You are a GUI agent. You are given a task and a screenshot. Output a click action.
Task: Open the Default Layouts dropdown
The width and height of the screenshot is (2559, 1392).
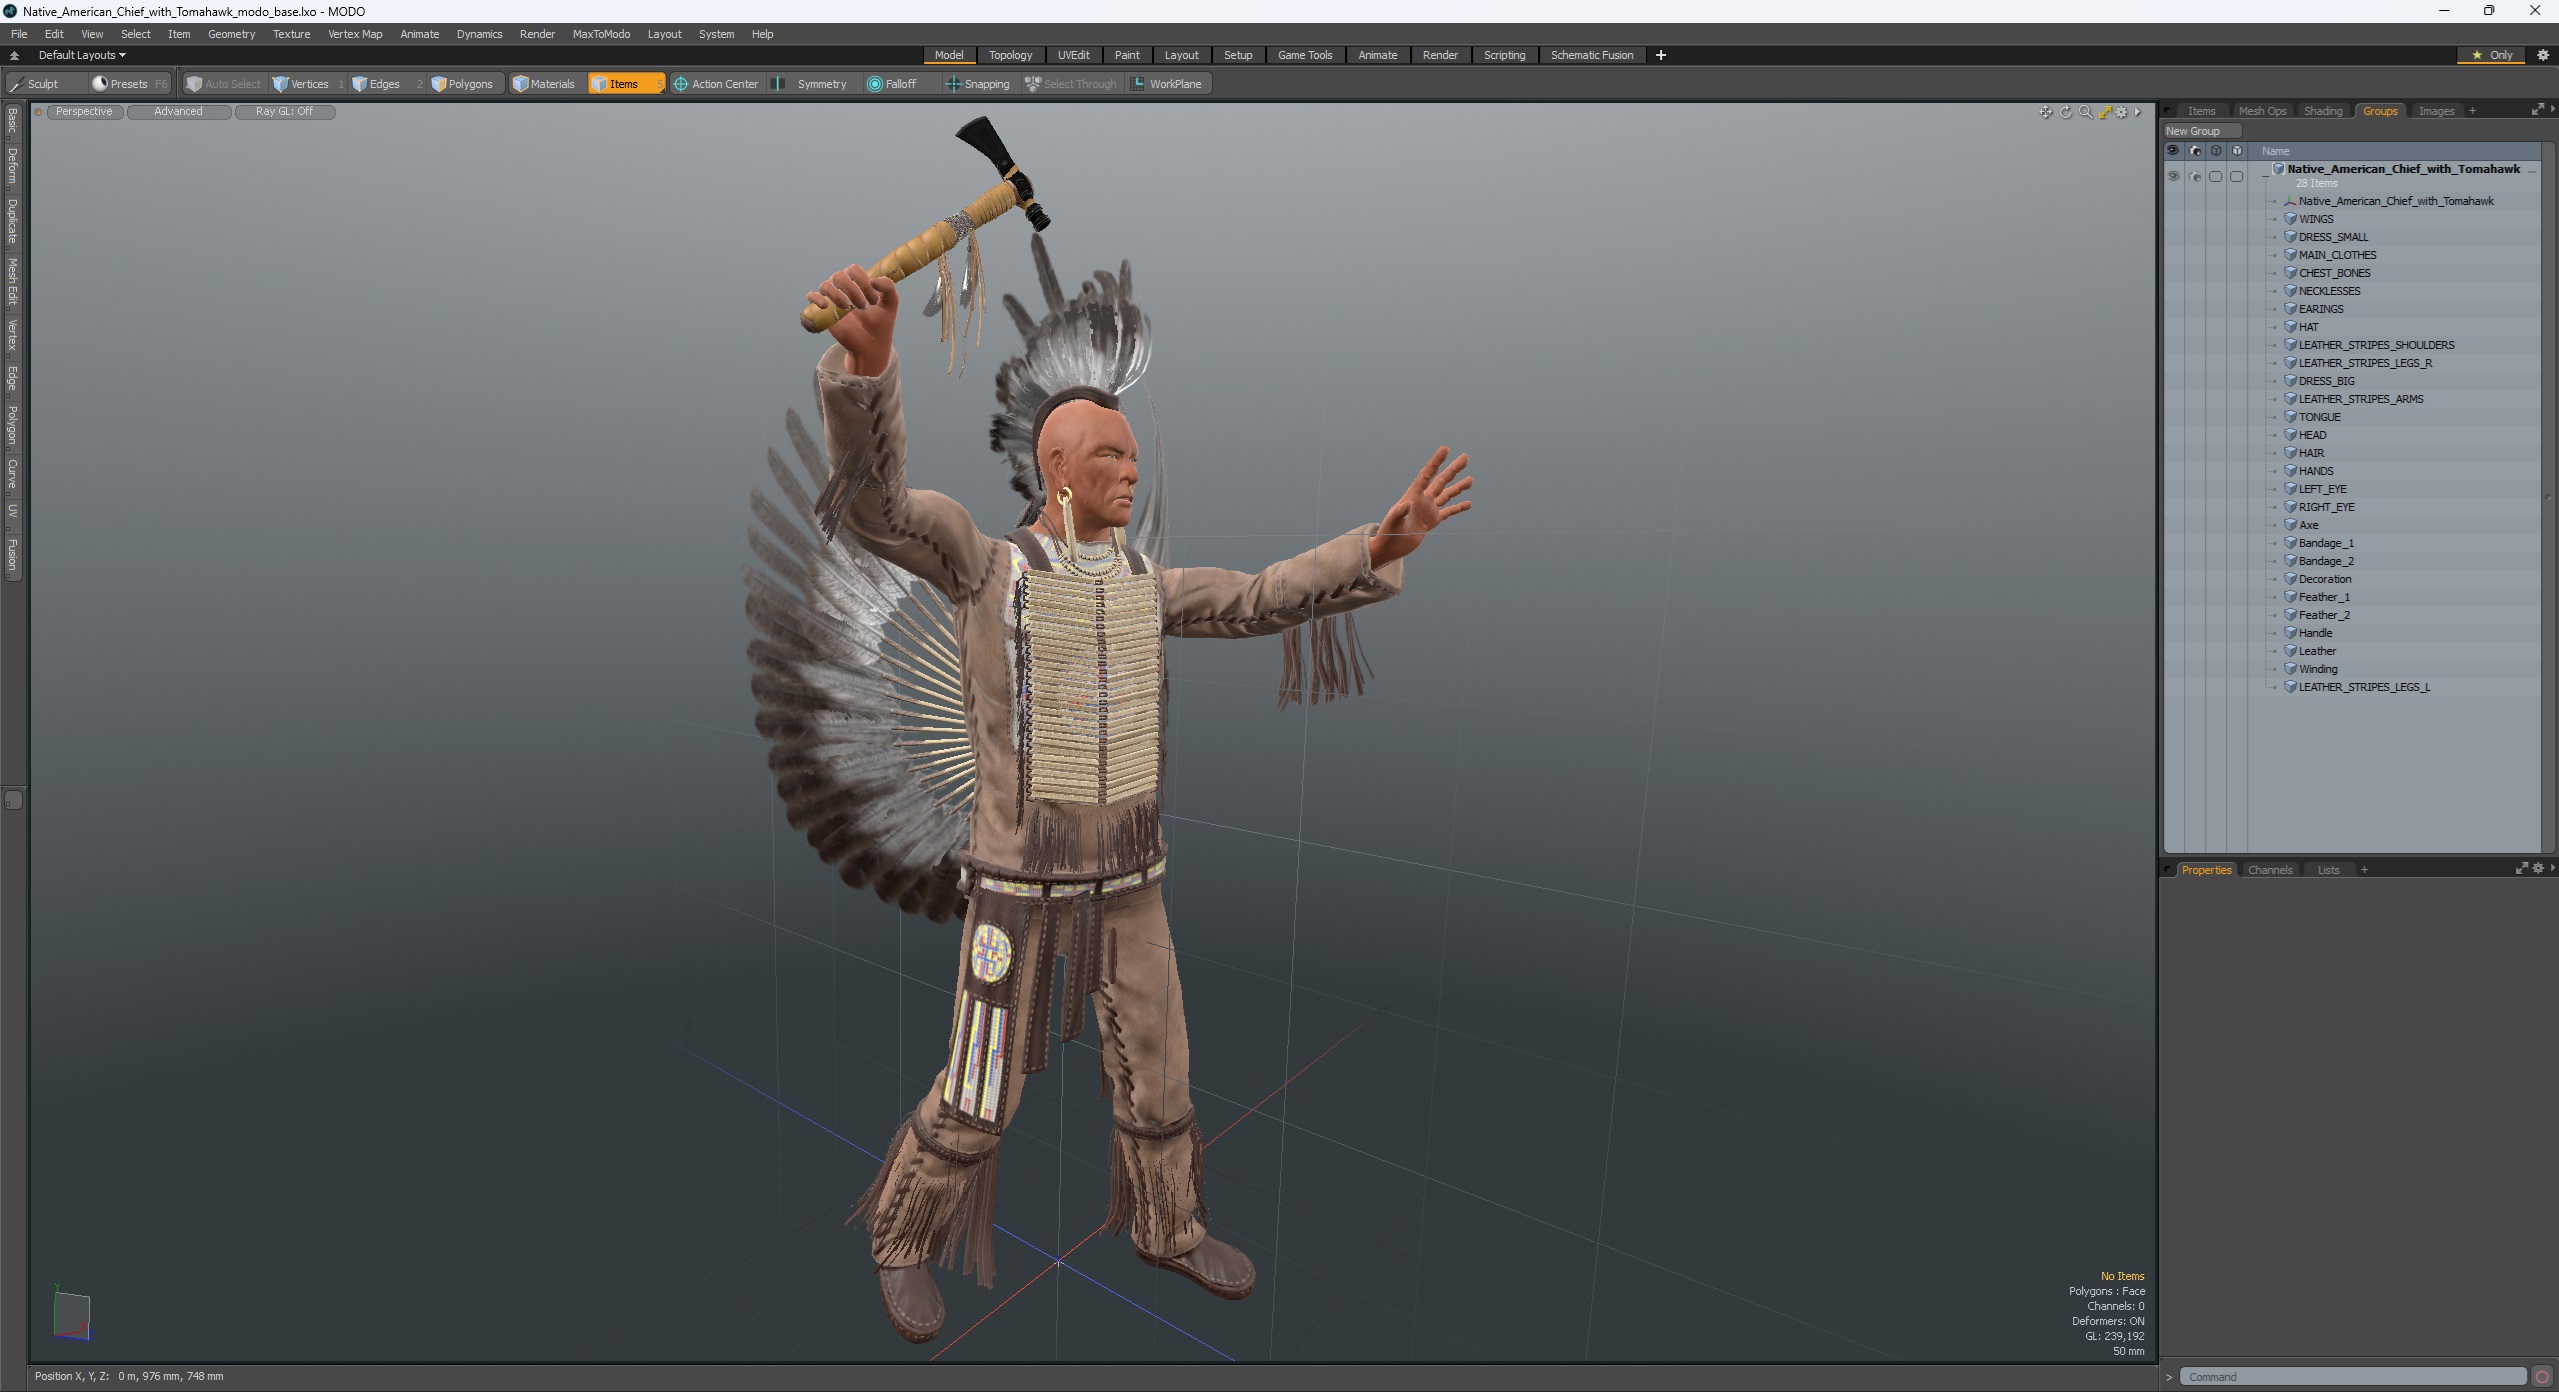click(x=82, y=55)
